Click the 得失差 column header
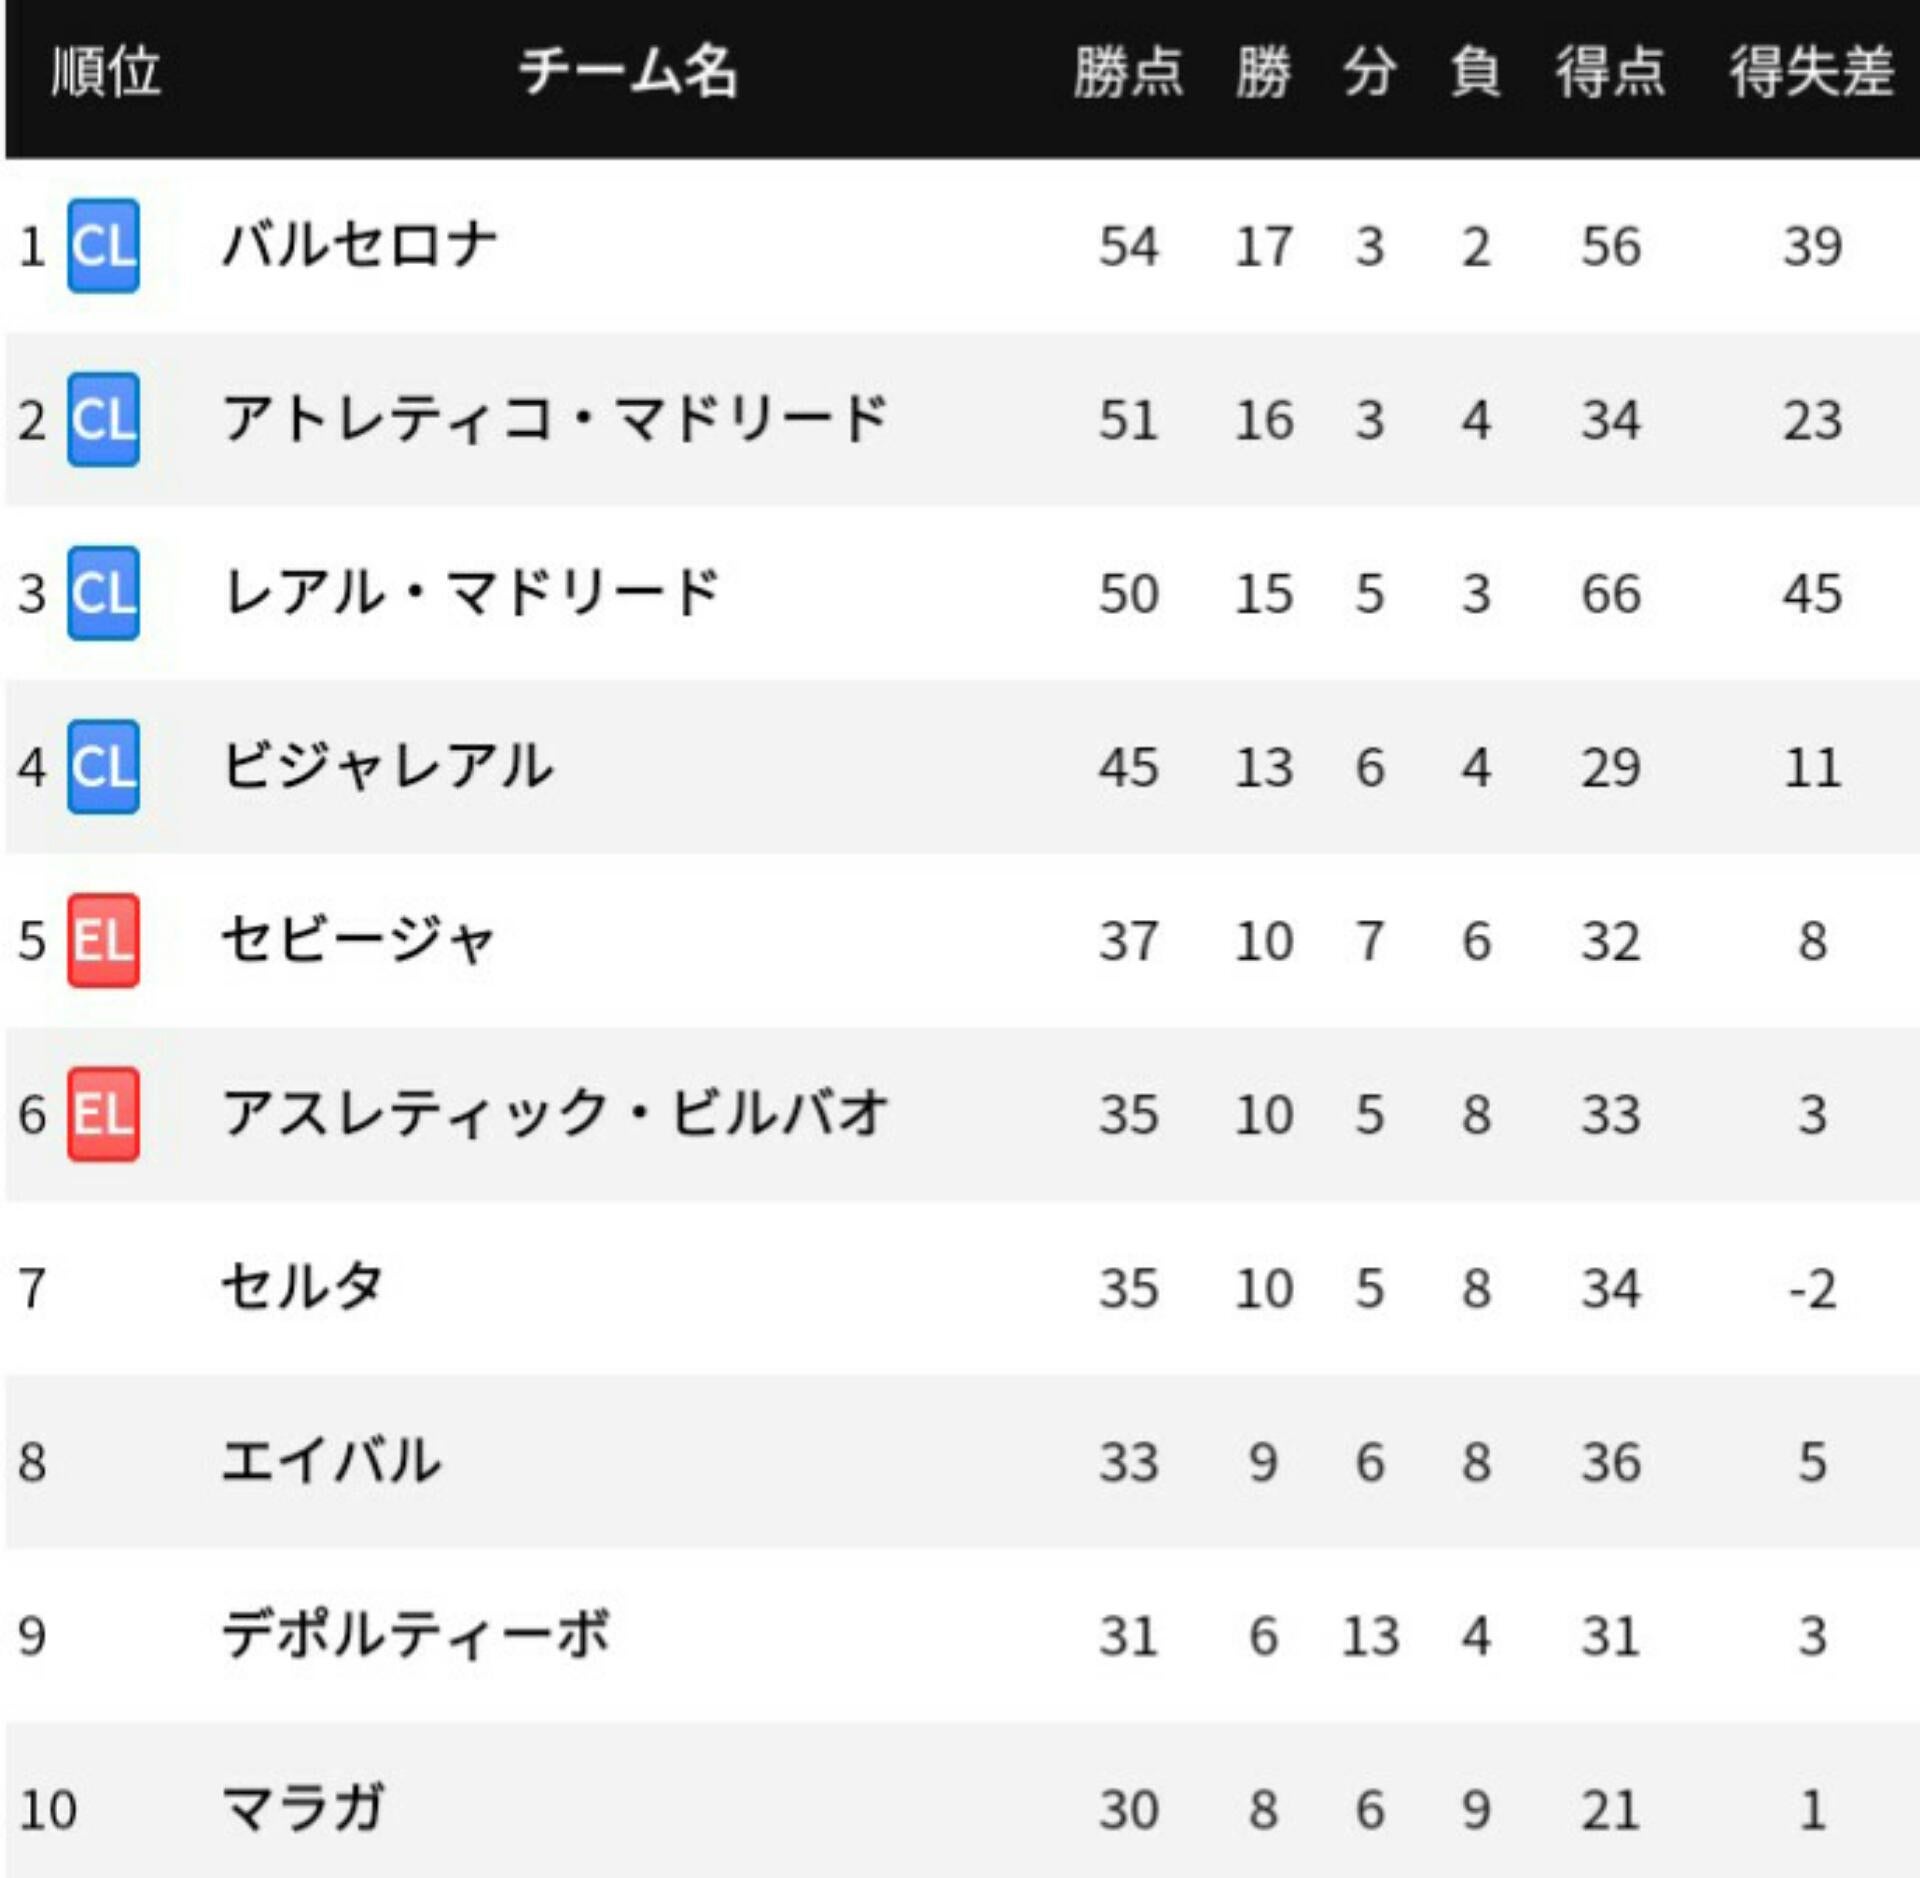The image size is (1920, 1878). 1811,72
